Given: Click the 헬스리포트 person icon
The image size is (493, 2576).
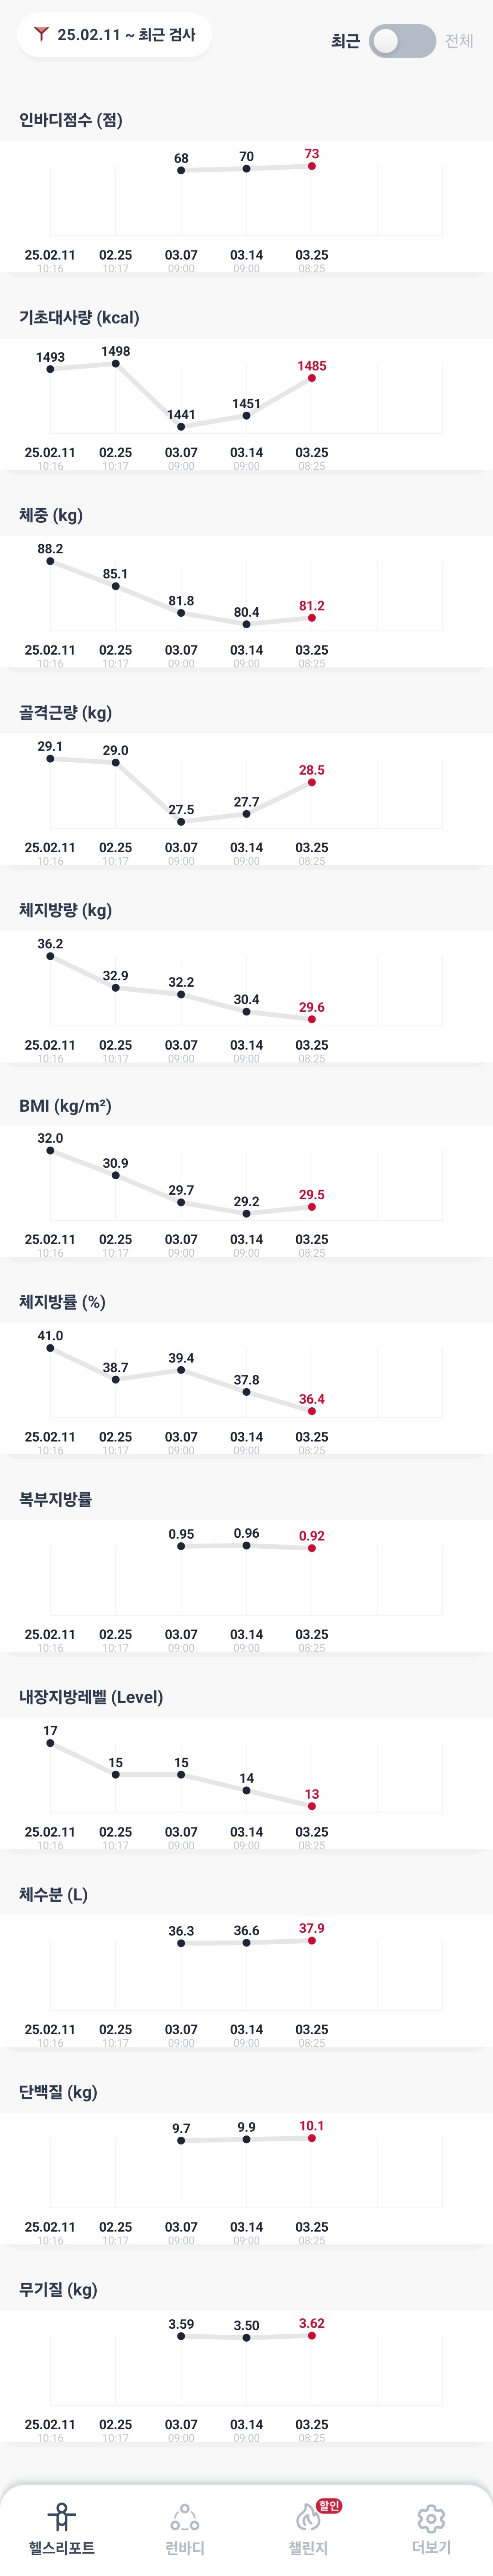Looking at the screenshot, I should [x=62, y=2515].
